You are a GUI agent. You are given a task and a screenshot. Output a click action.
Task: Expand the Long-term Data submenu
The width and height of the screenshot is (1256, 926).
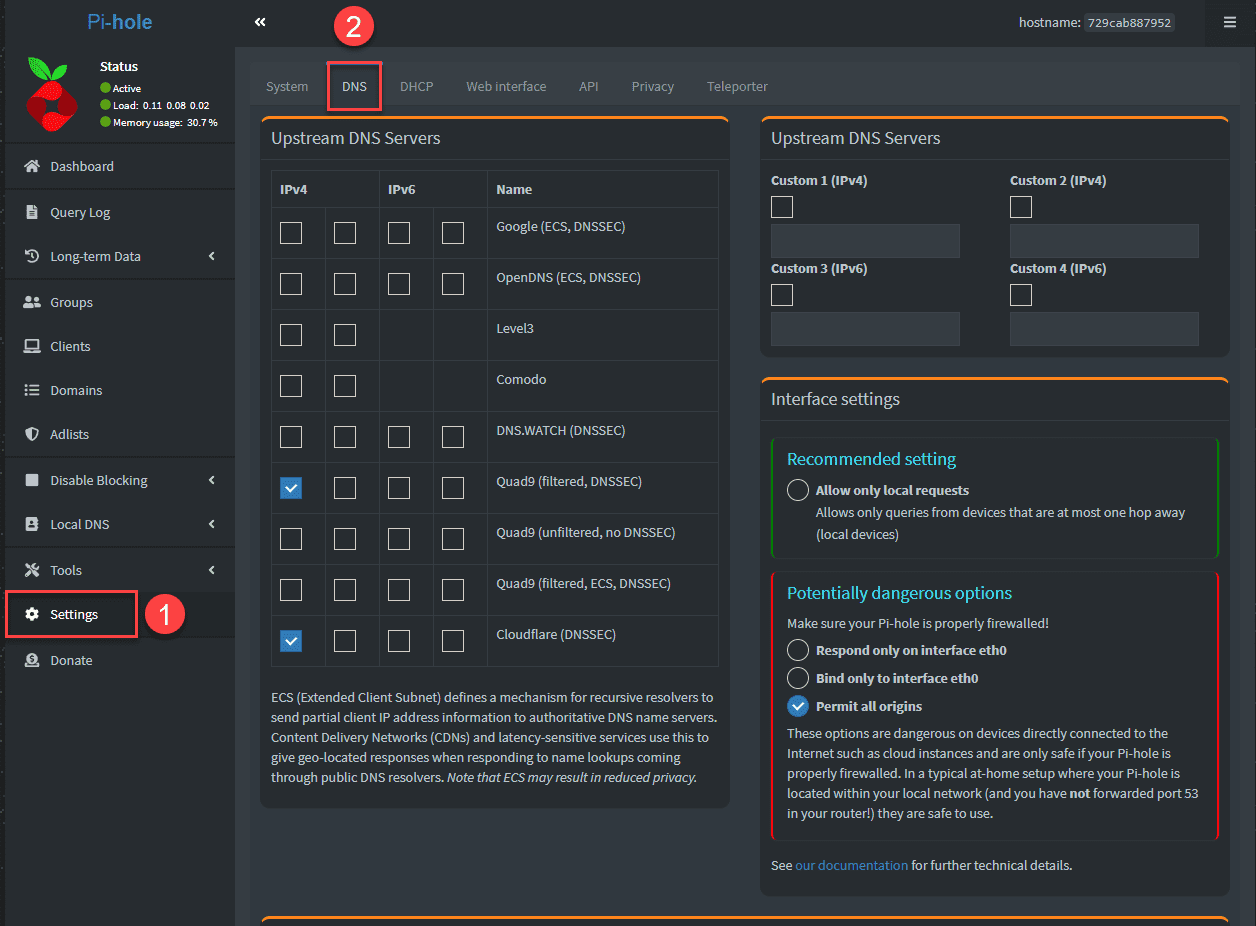(212, 256)
